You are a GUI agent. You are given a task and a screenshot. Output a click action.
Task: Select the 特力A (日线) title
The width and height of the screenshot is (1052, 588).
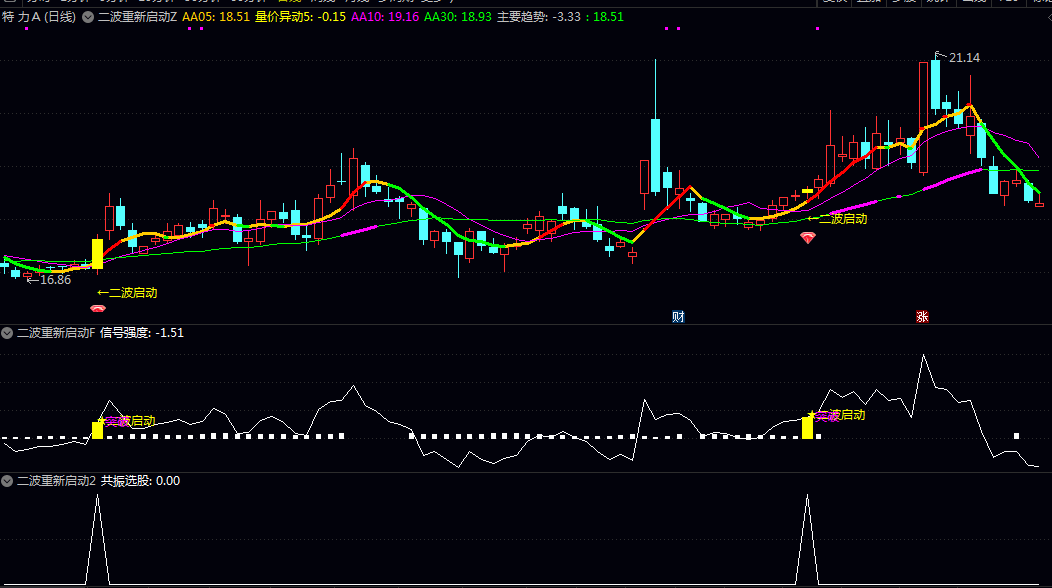(x=39, y=17)
